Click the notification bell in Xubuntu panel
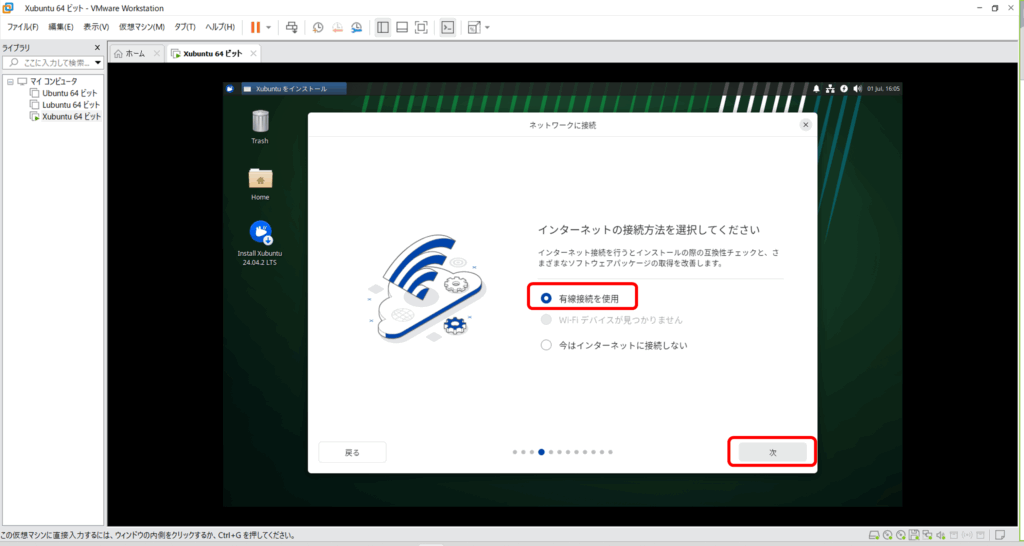Image resolution: width=1024 pixels, height=546 pixels. (x=817, y=89)
